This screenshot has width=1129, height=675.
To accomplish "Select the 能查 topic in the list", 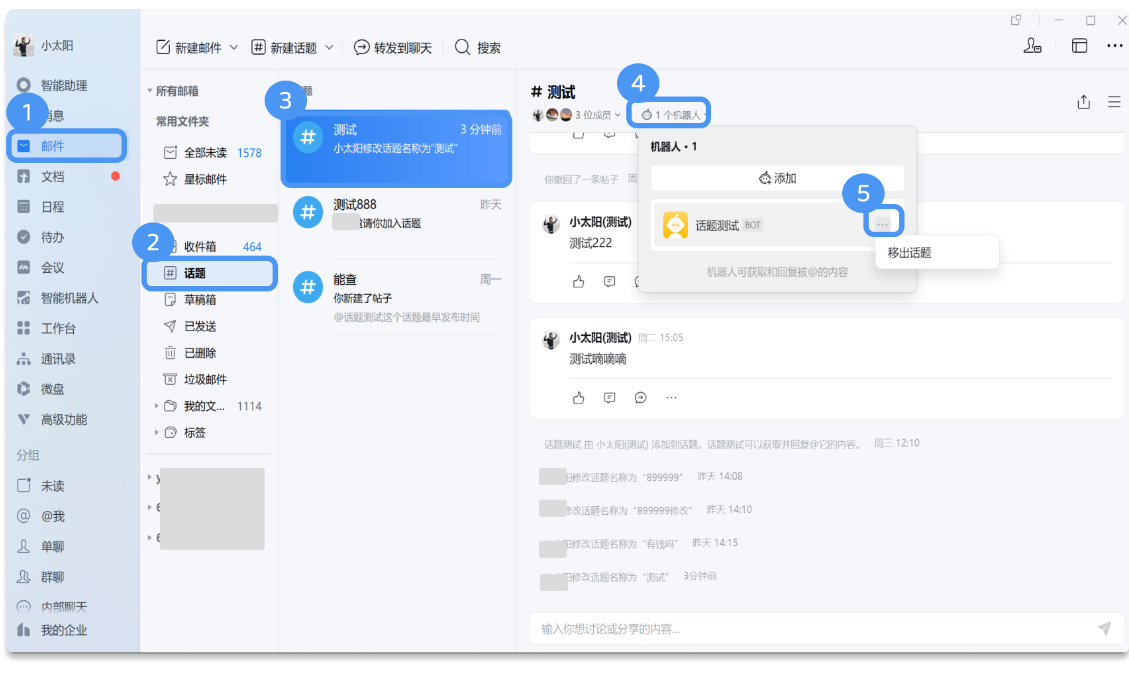I will coord(396,298).
